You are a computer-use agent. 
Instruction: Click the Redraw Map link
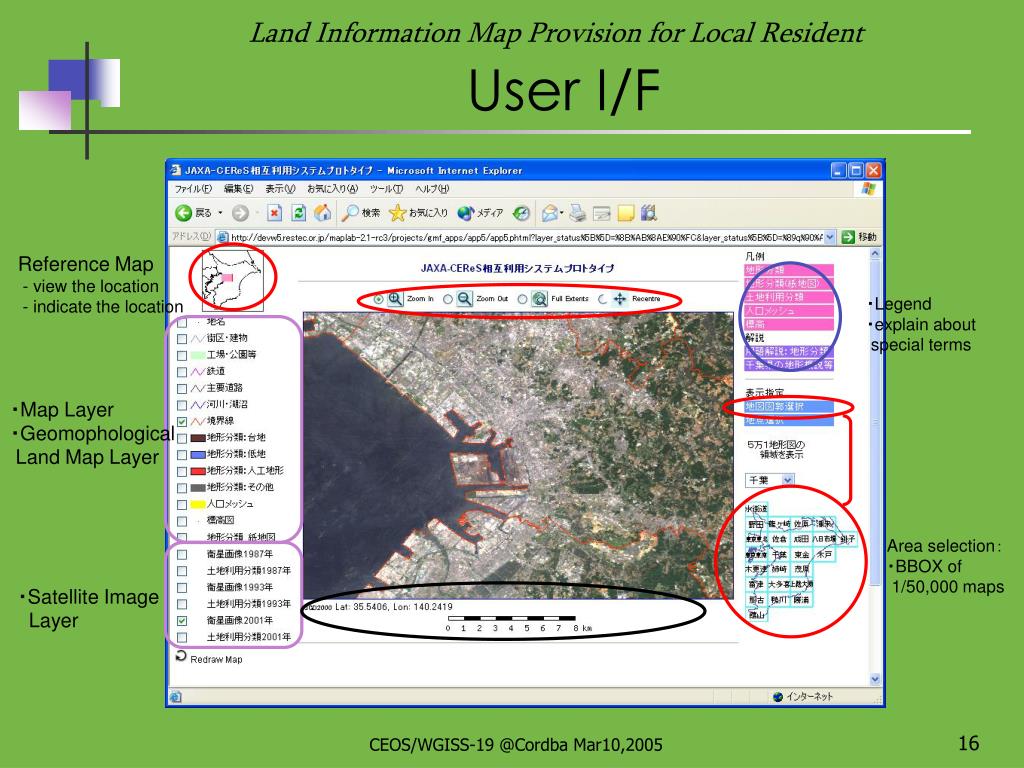(216, 660)
